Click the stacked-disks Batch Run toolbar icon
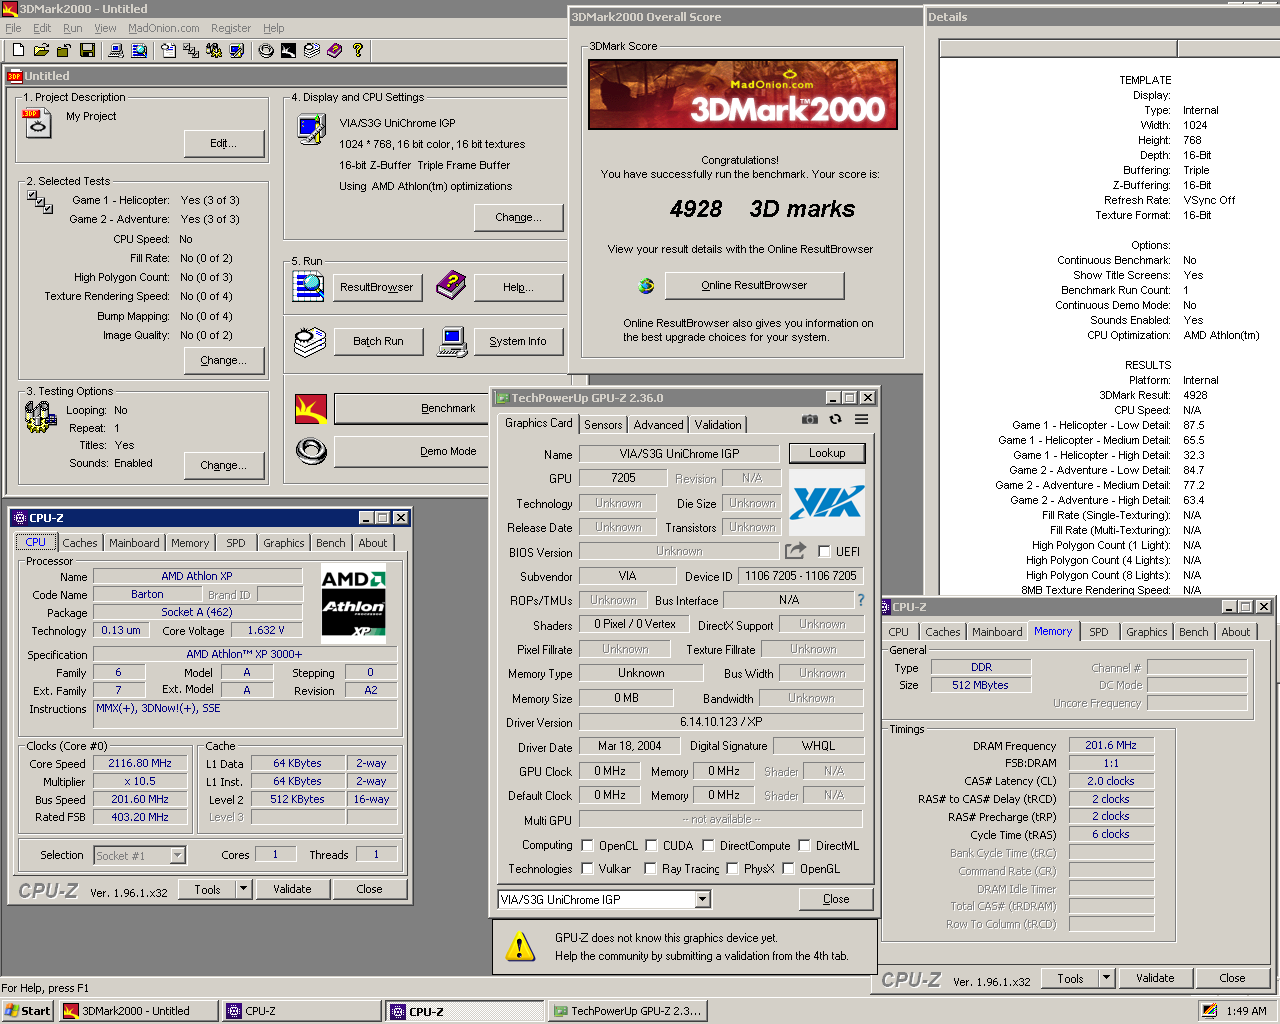 coord(311,50)
